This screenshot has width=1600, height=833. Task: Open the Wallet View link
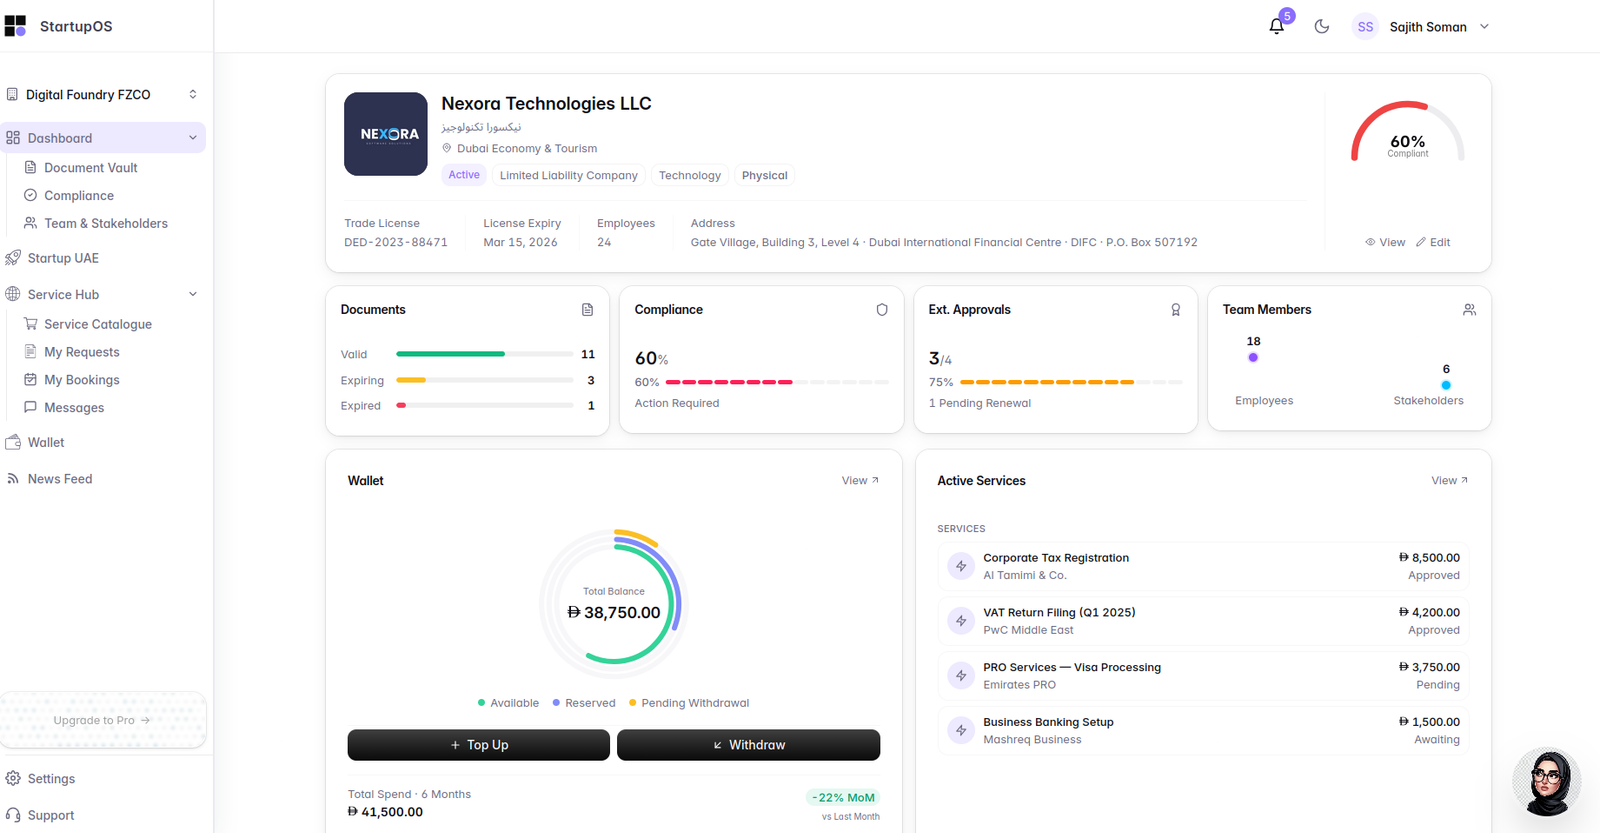click(x=860, y=481)
